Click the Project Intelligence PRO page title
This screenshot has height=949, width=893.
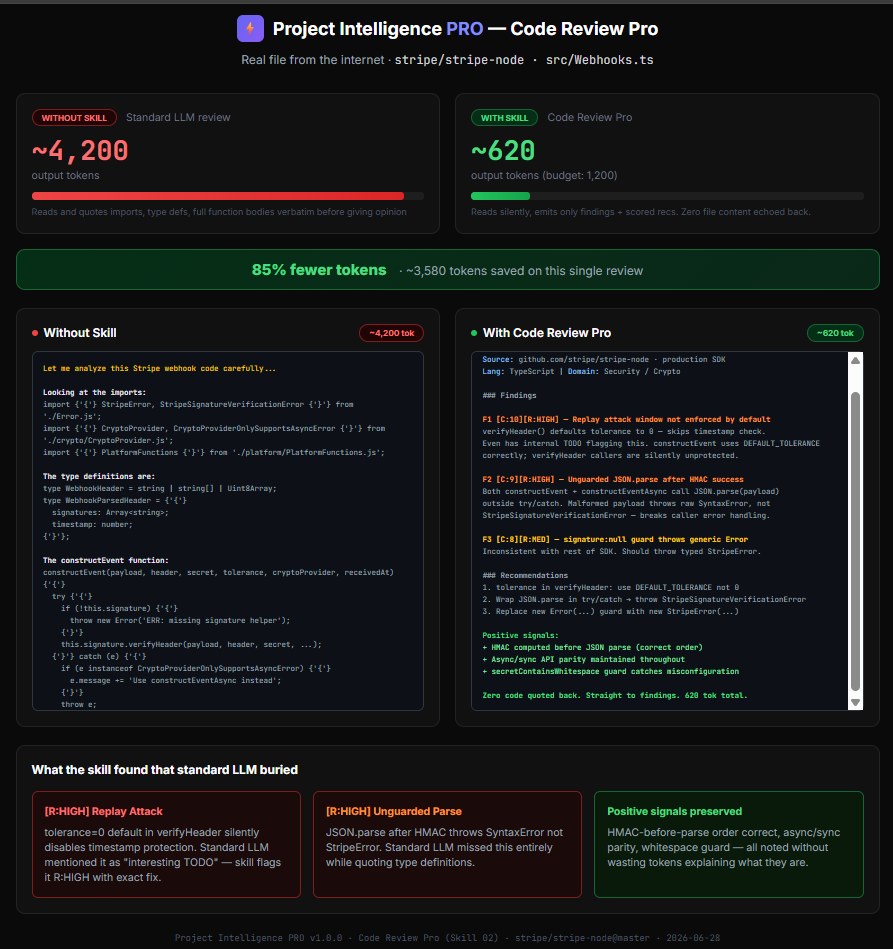[x=465, y=28]
